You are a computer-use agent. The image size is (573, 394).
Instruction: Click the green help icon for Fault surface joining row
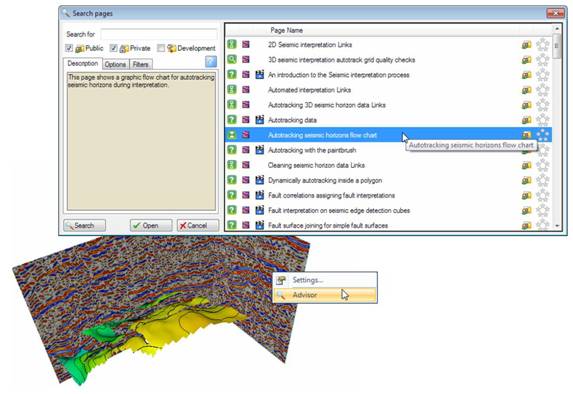(232, 225)
